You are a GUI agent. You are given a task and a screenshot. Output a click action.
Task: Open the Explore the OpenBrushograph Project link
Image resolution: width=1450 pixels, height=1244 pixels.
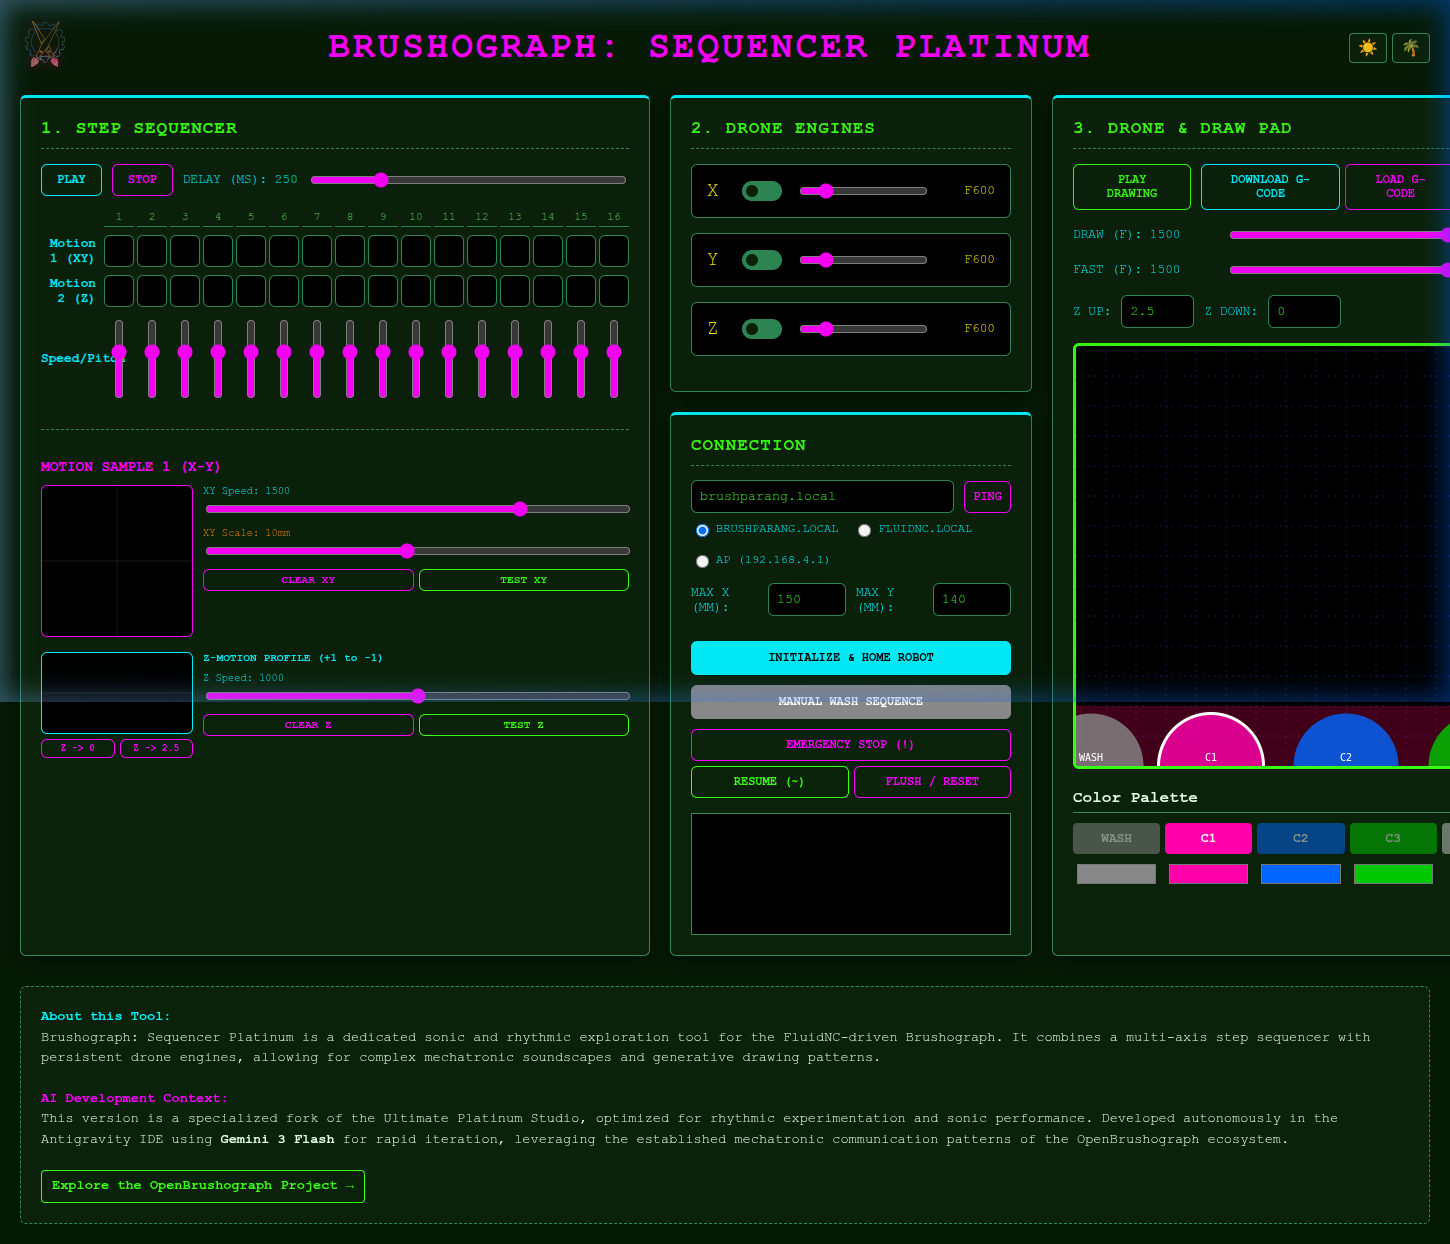pos(203,1186)
